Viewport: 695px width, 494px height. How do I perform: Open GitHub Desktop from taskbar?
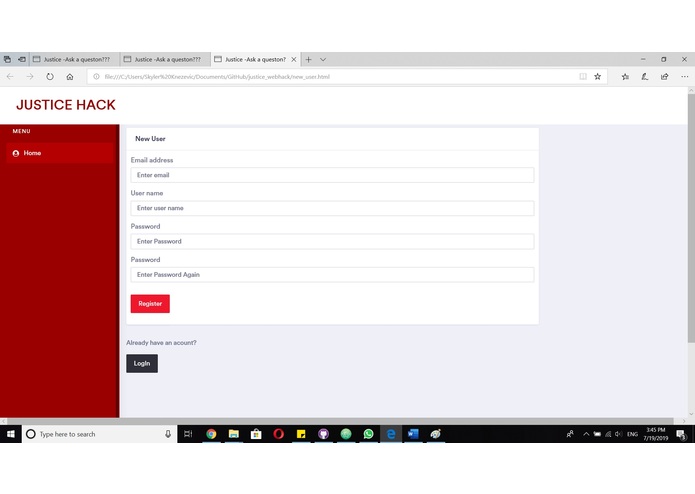(324, 434)
